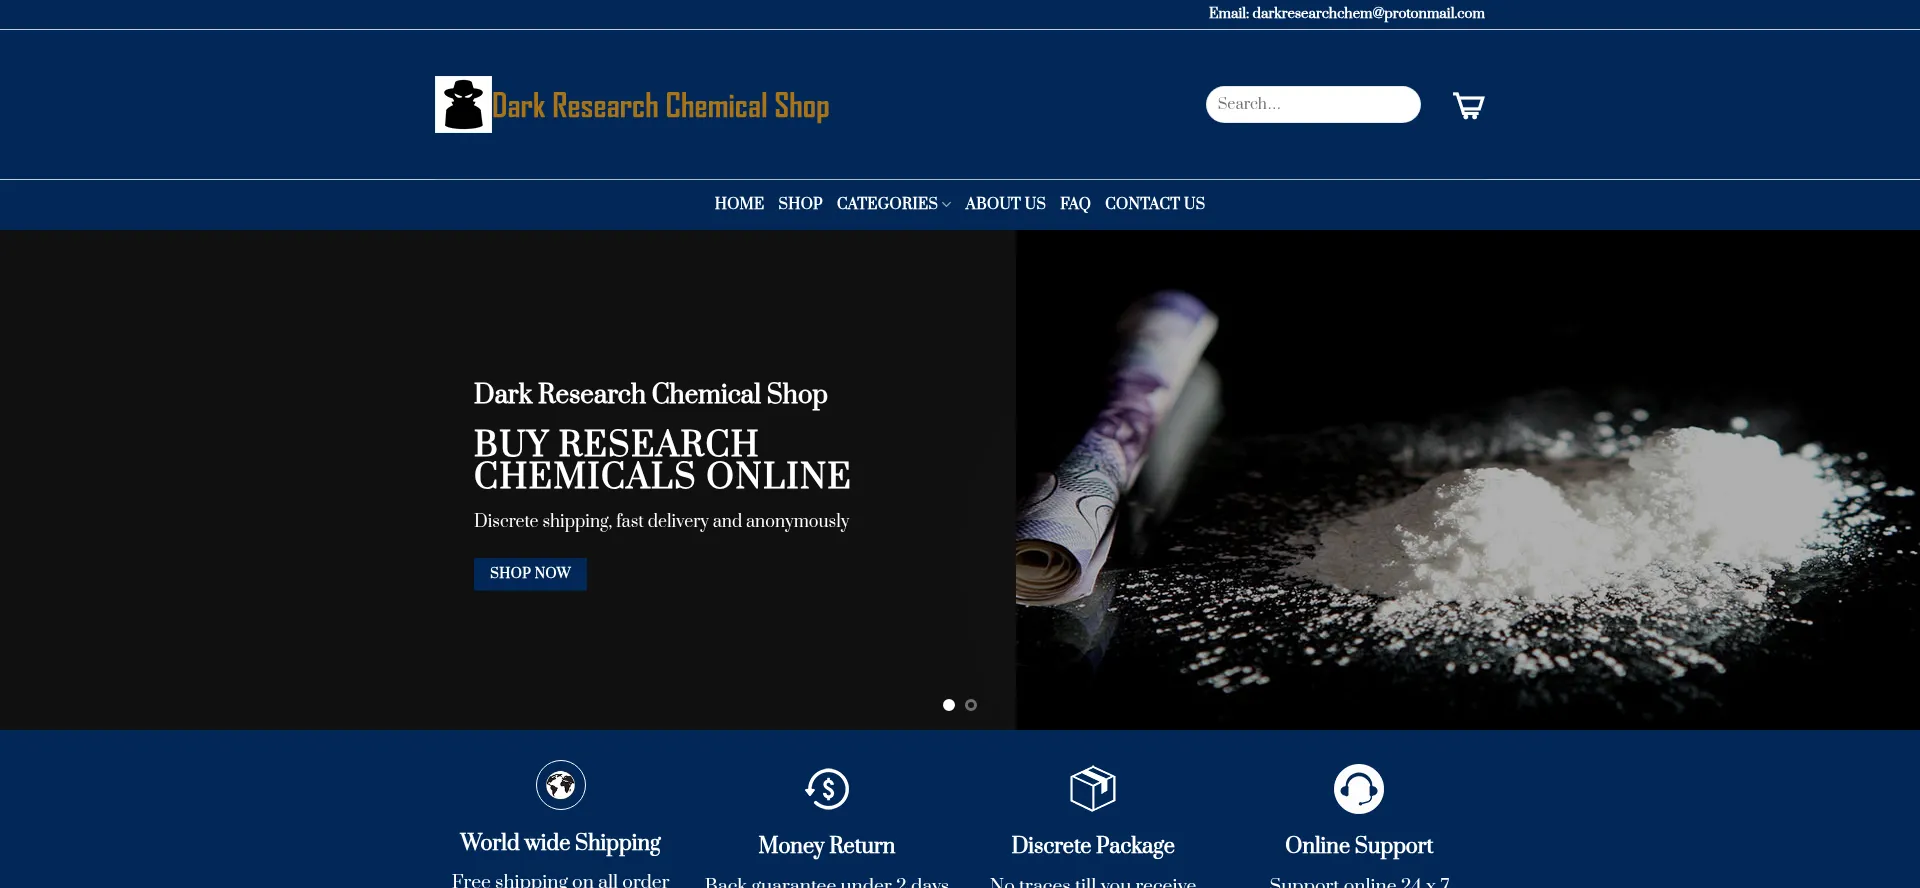Image resolution: width=1920 pixels, height=888 pixels.
Task: Switch to the second slide indicator dot
Action: pos(971,705)
